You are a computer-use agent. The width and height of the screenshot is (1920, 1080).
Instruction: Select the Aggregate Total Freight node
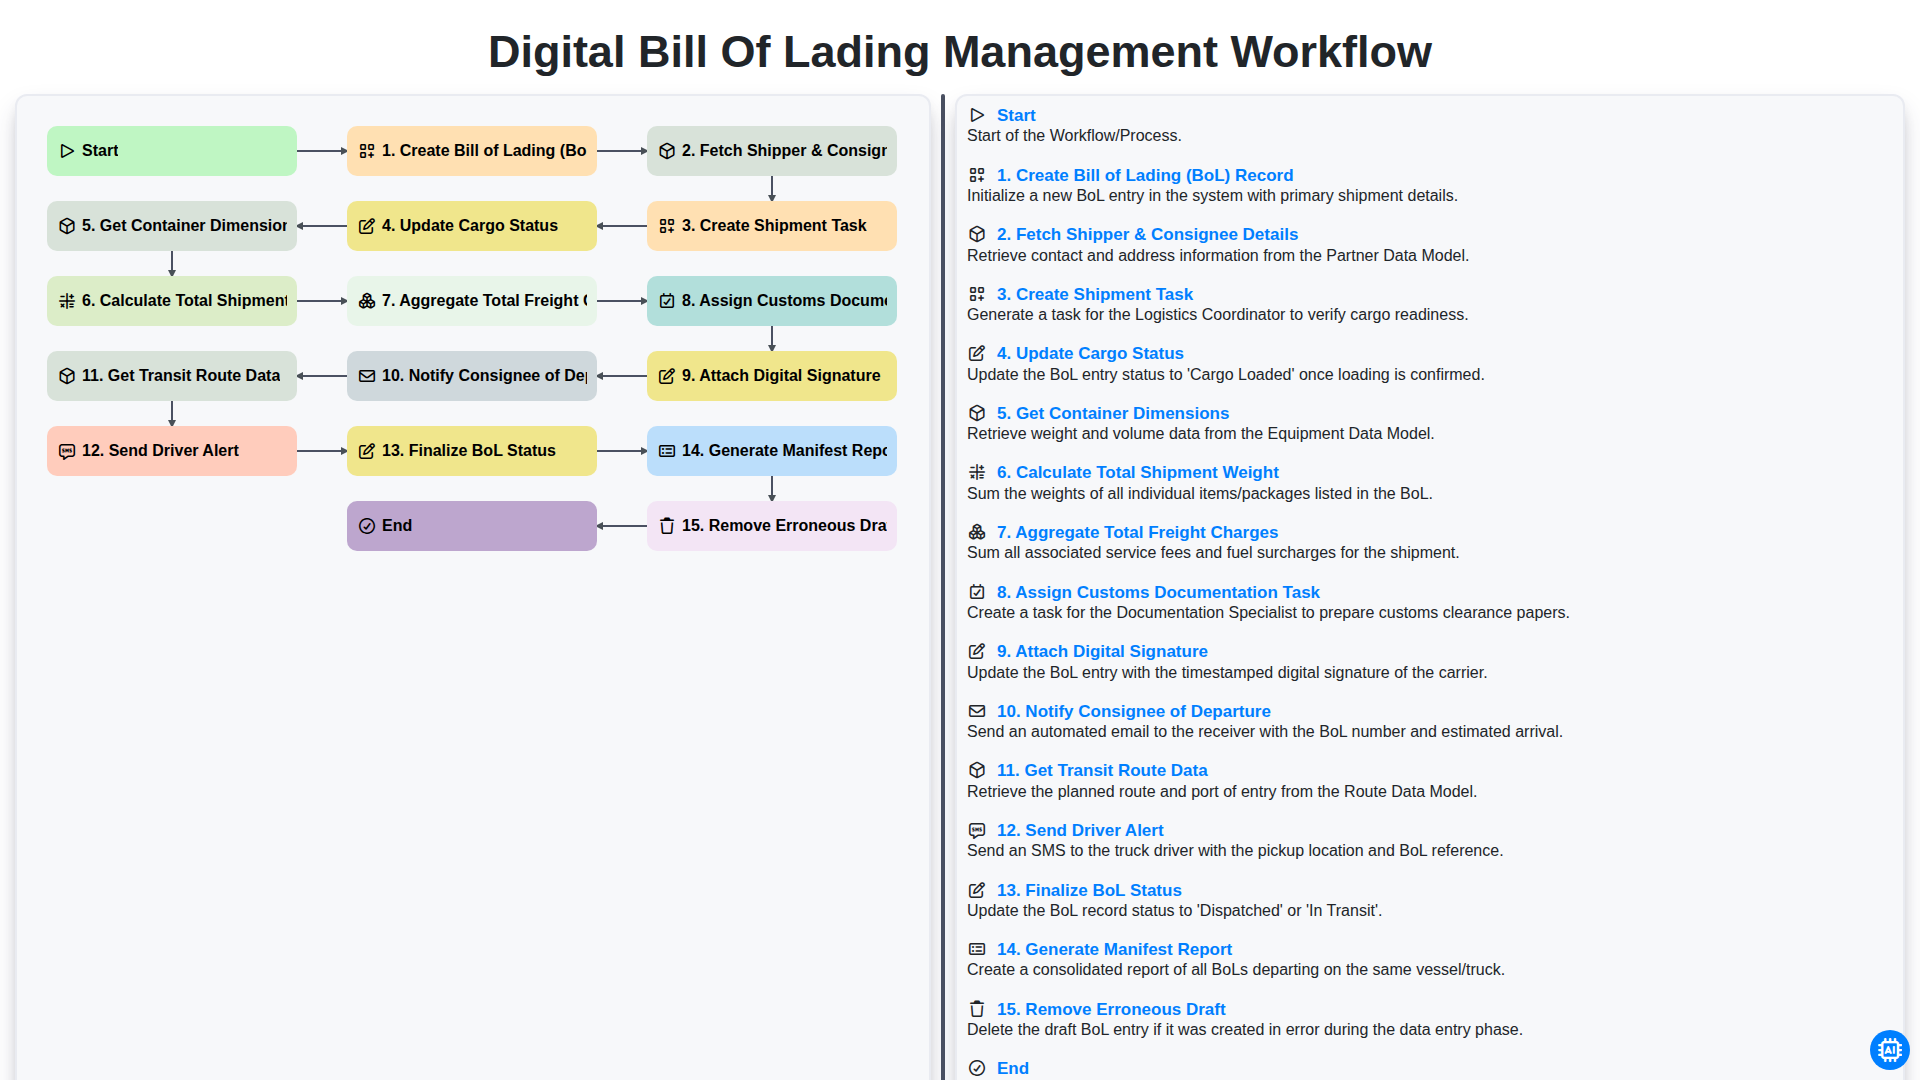[472, 301]
